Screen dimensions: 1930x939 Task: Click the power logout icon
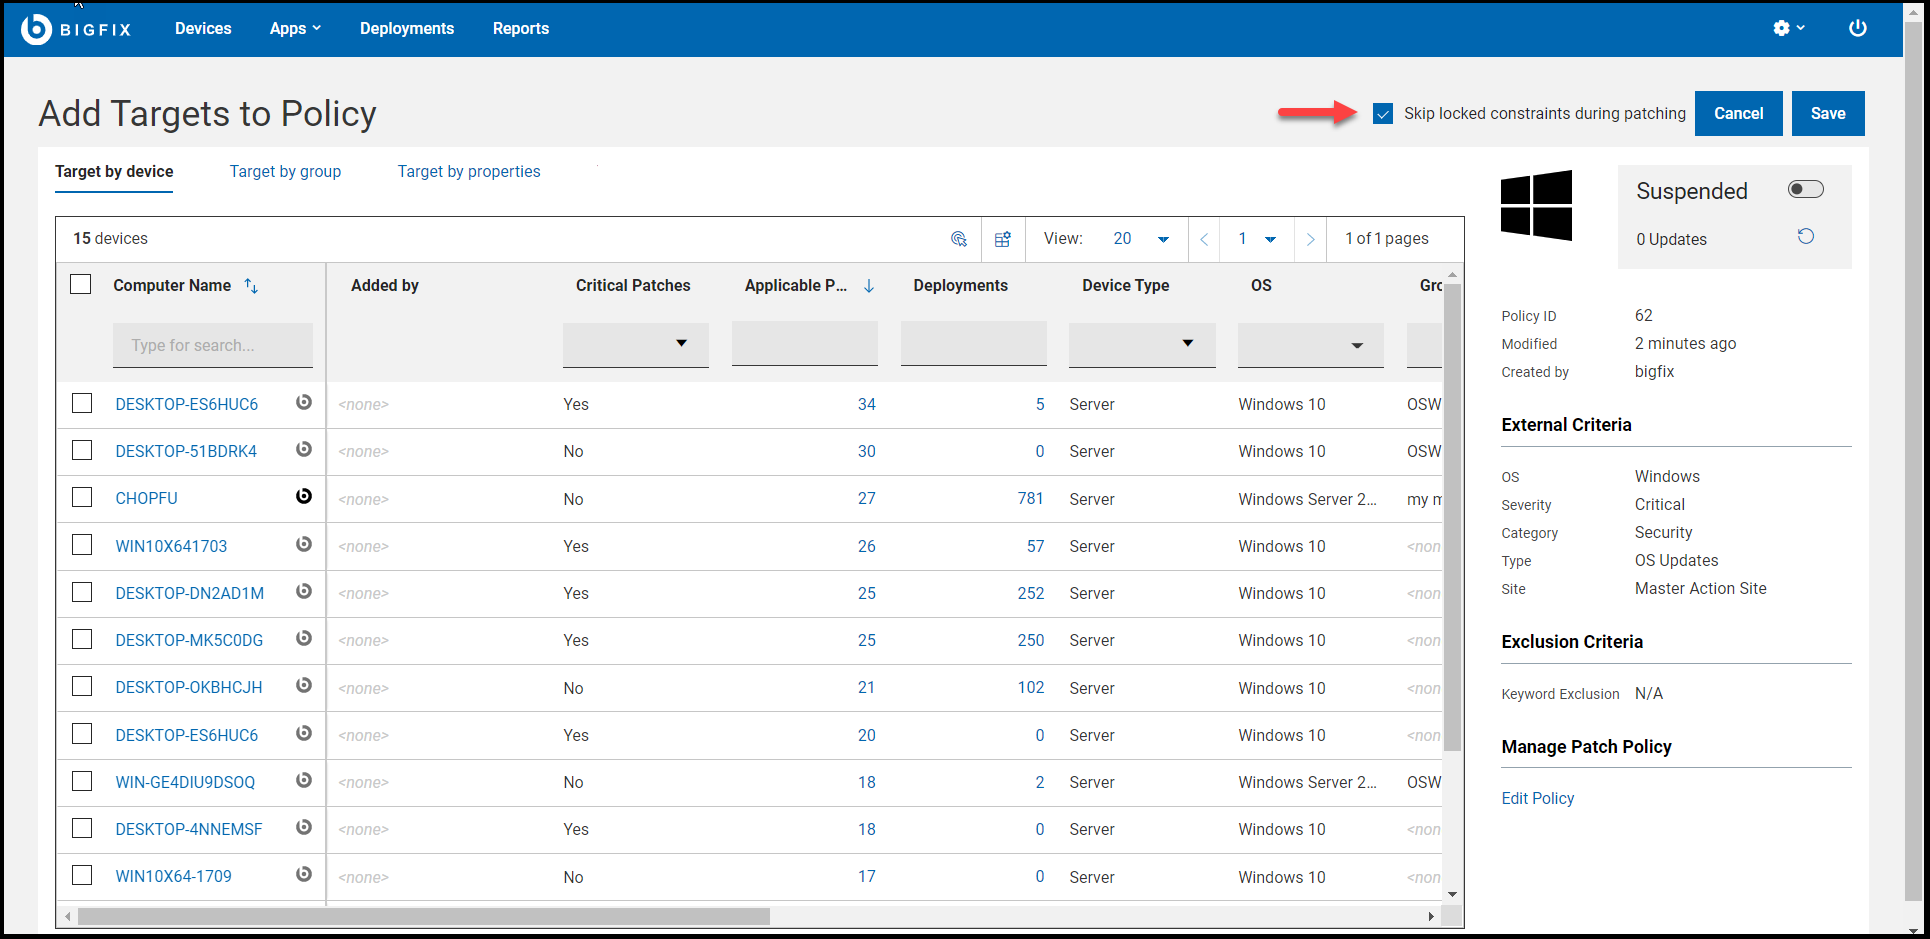pos(1857,28)
